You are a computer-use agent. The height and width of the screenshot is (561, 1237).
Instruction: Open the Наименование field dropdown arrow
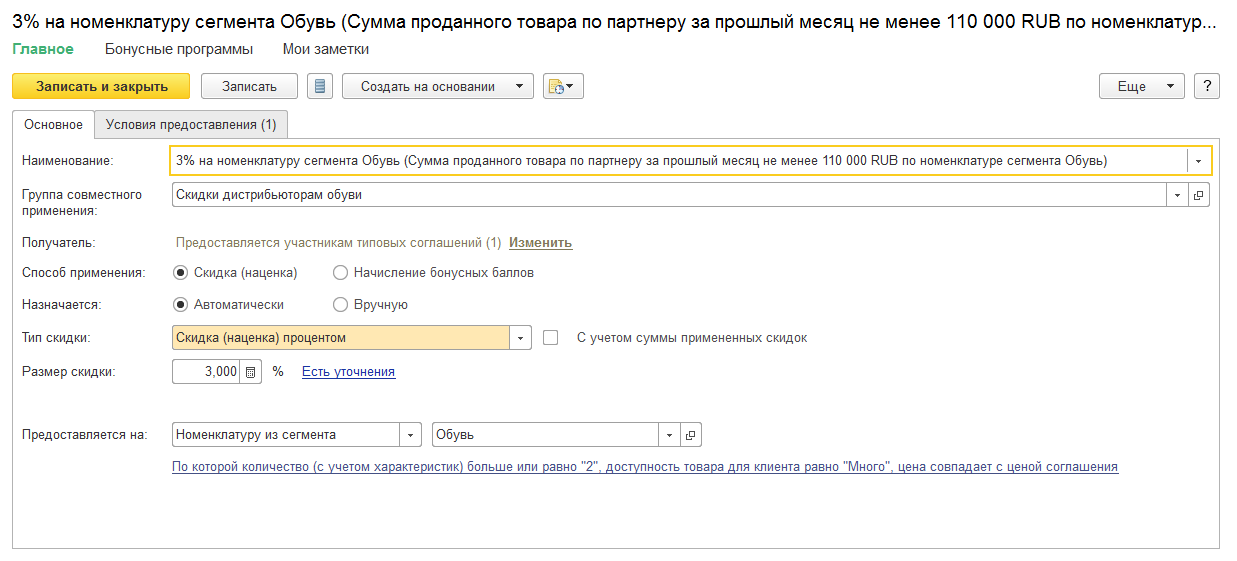point(1198,161)
